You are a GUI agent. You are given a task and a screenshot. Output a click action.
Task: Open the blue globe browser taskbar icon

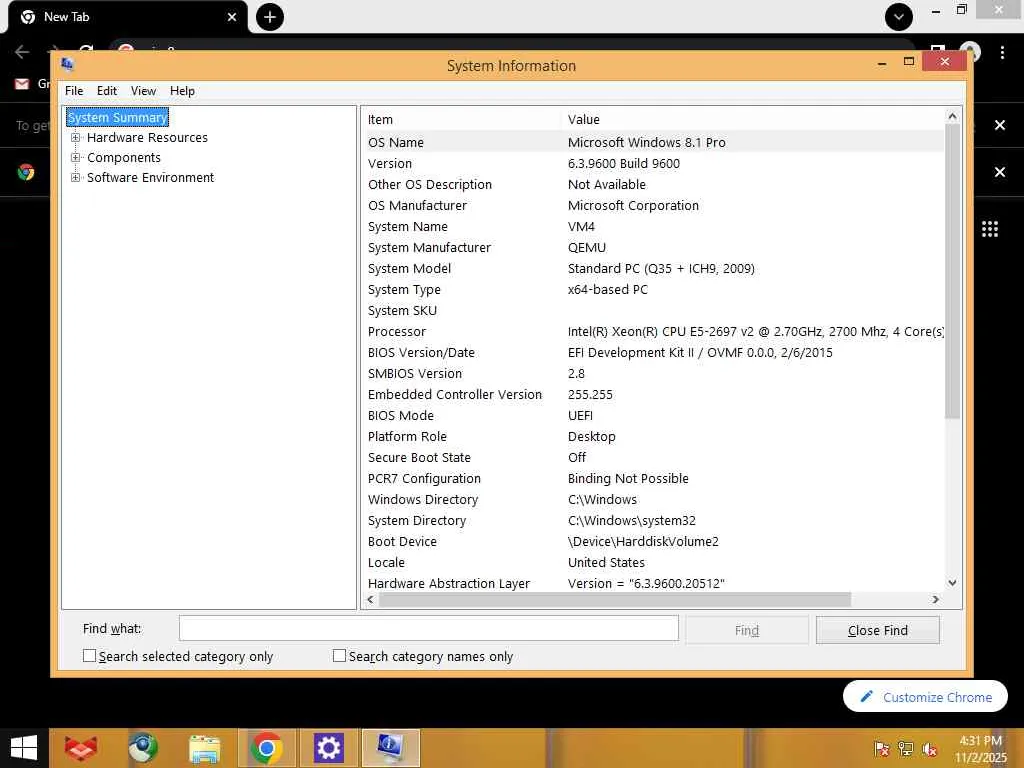(143, 748)
